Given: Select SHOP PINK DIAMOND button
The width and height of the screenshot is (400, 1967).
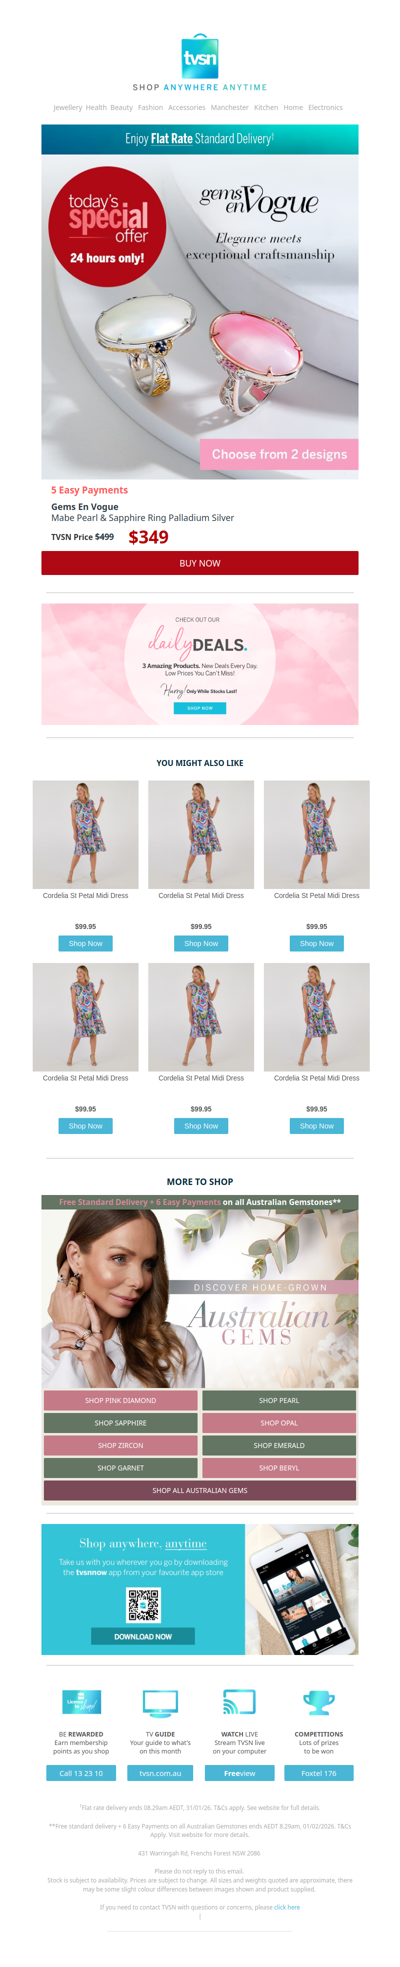Looking at the screenshot, I should tap(120, 1400).
